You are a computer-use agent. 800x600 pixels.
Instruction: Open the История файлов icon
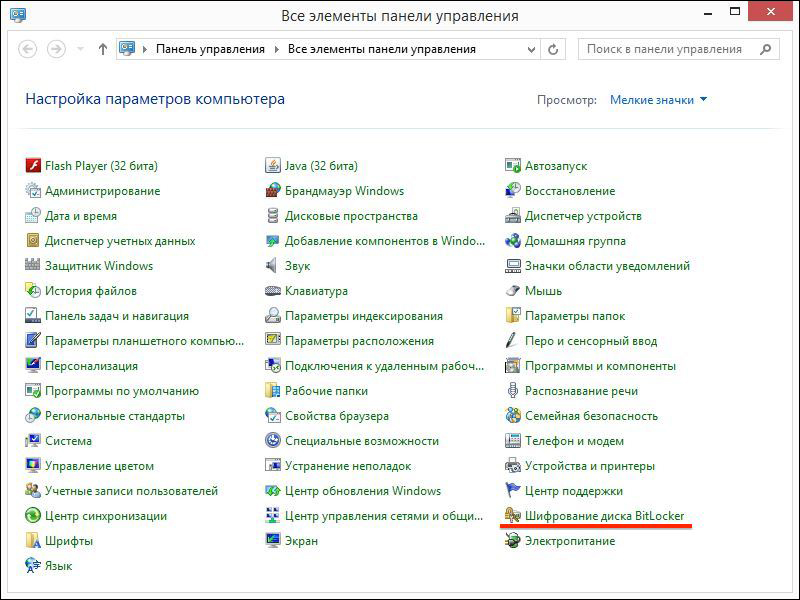33,290
